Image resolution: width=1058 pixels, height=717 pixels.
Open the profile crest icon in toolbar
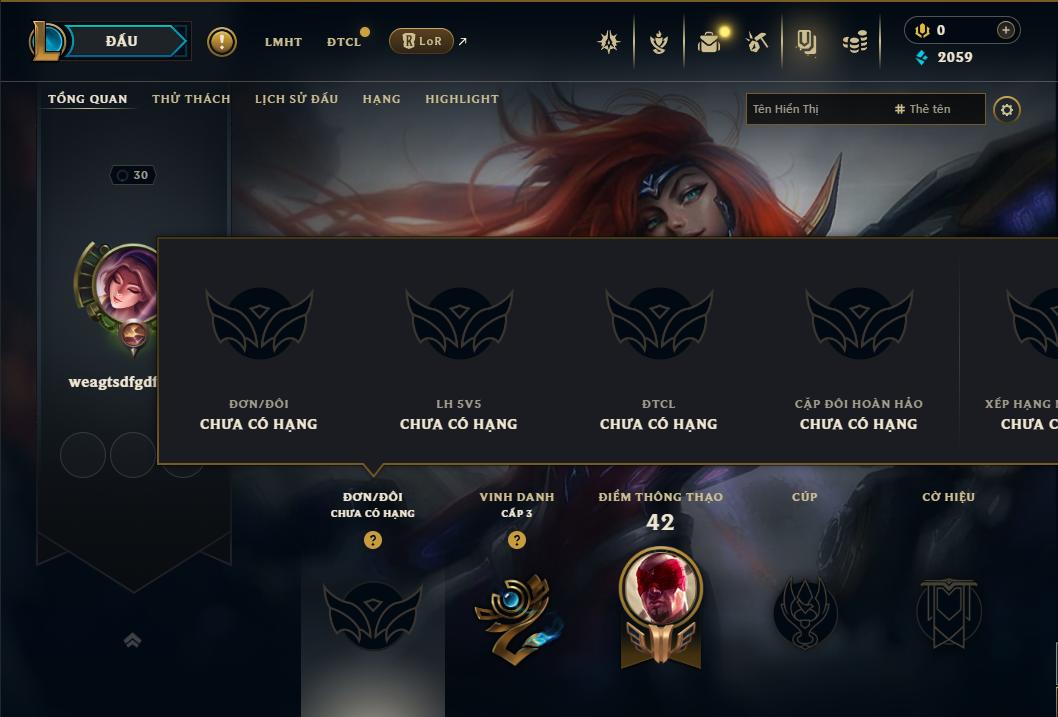coord(659,42)
